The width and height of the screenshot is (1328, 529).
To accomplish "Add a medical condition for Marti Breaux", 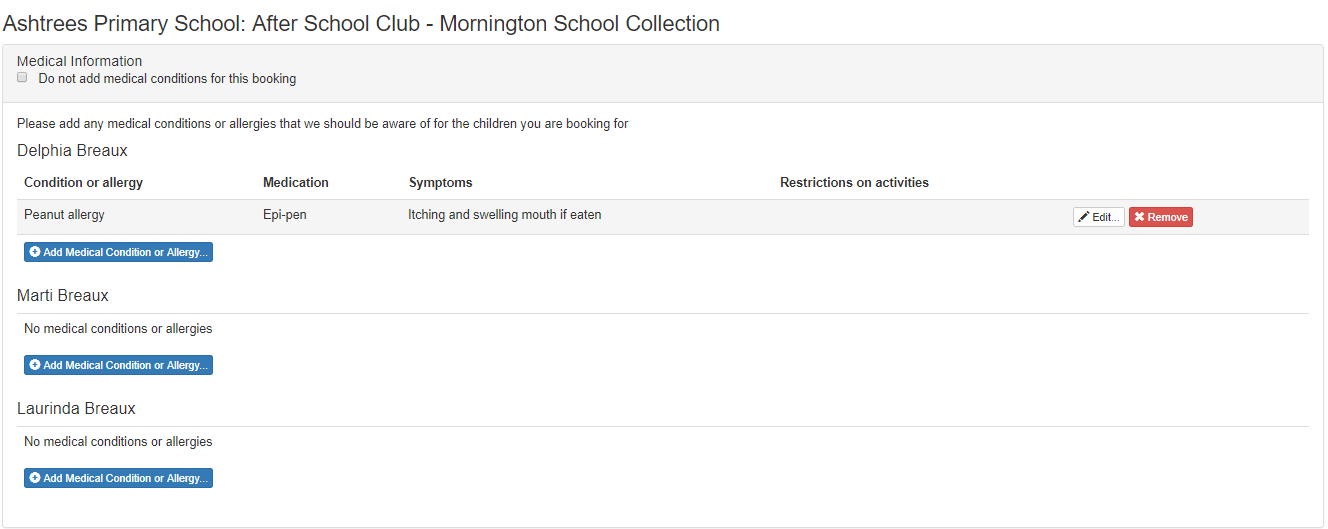I will [119, 365].
